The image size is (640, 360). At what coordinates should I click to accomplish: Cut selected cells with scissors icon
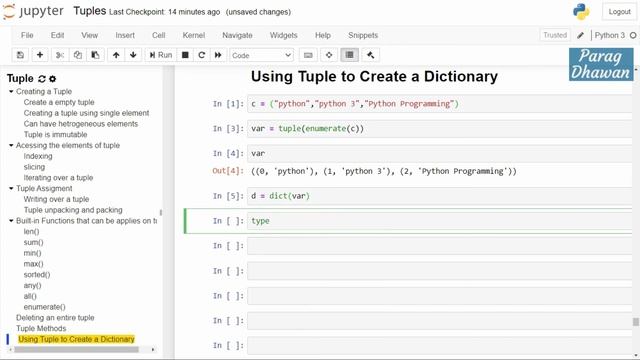60,55
